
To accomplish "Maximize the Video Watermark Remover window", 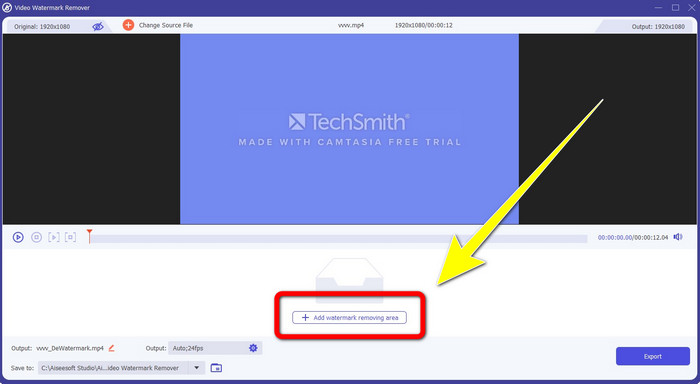I will 675,8.
